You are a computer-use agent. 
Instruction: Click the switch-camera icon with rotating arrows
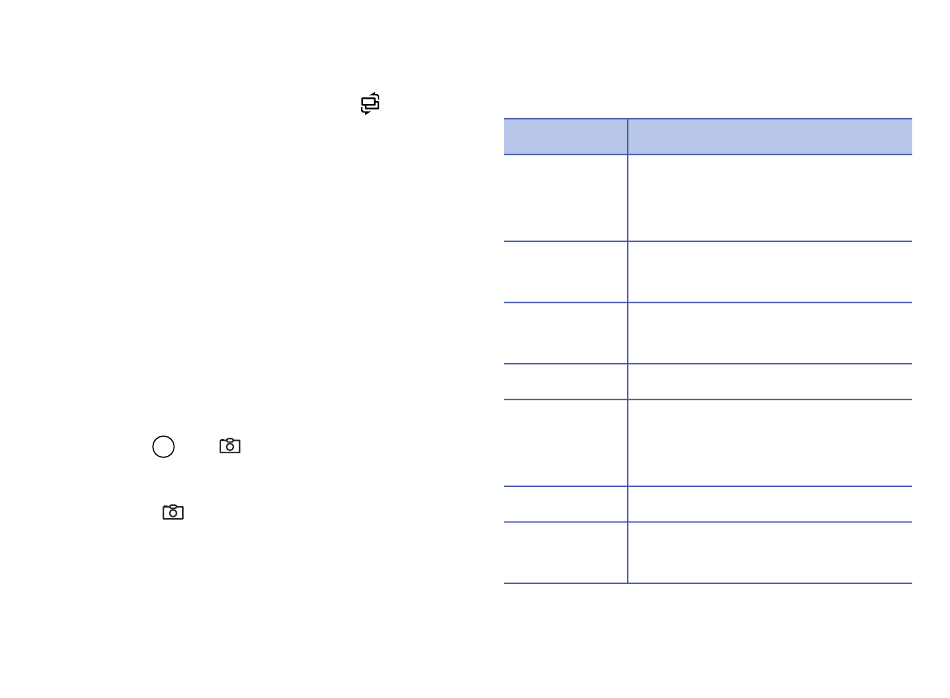click(370, 103)
